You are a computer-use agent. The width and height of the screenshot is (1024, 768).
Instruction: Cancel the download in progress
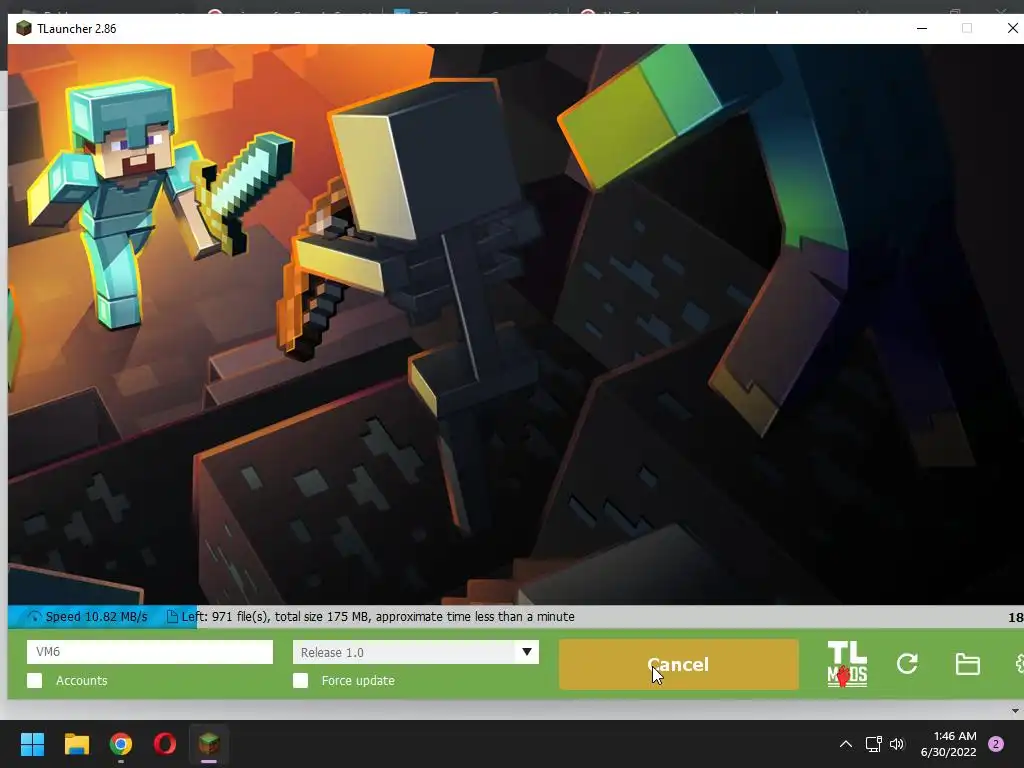pyautogui.click(x=679, y=664)
